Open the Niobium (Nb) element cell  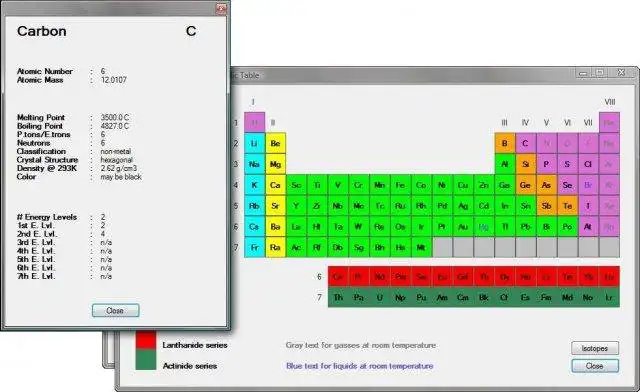[x=338, y=206]
